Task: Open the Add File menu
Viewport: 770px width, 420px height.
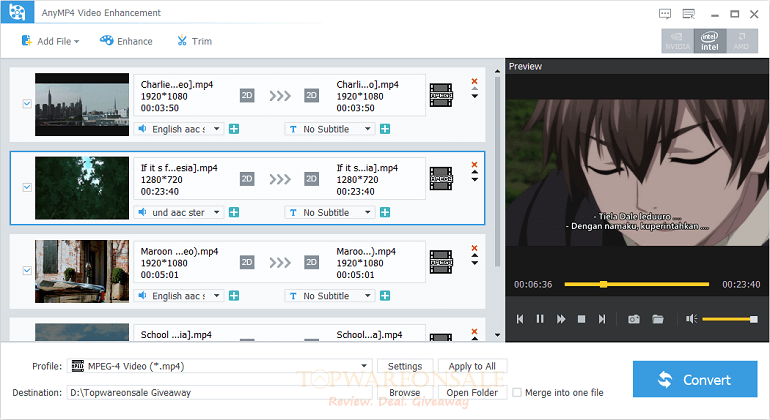Action: point(50,41)
